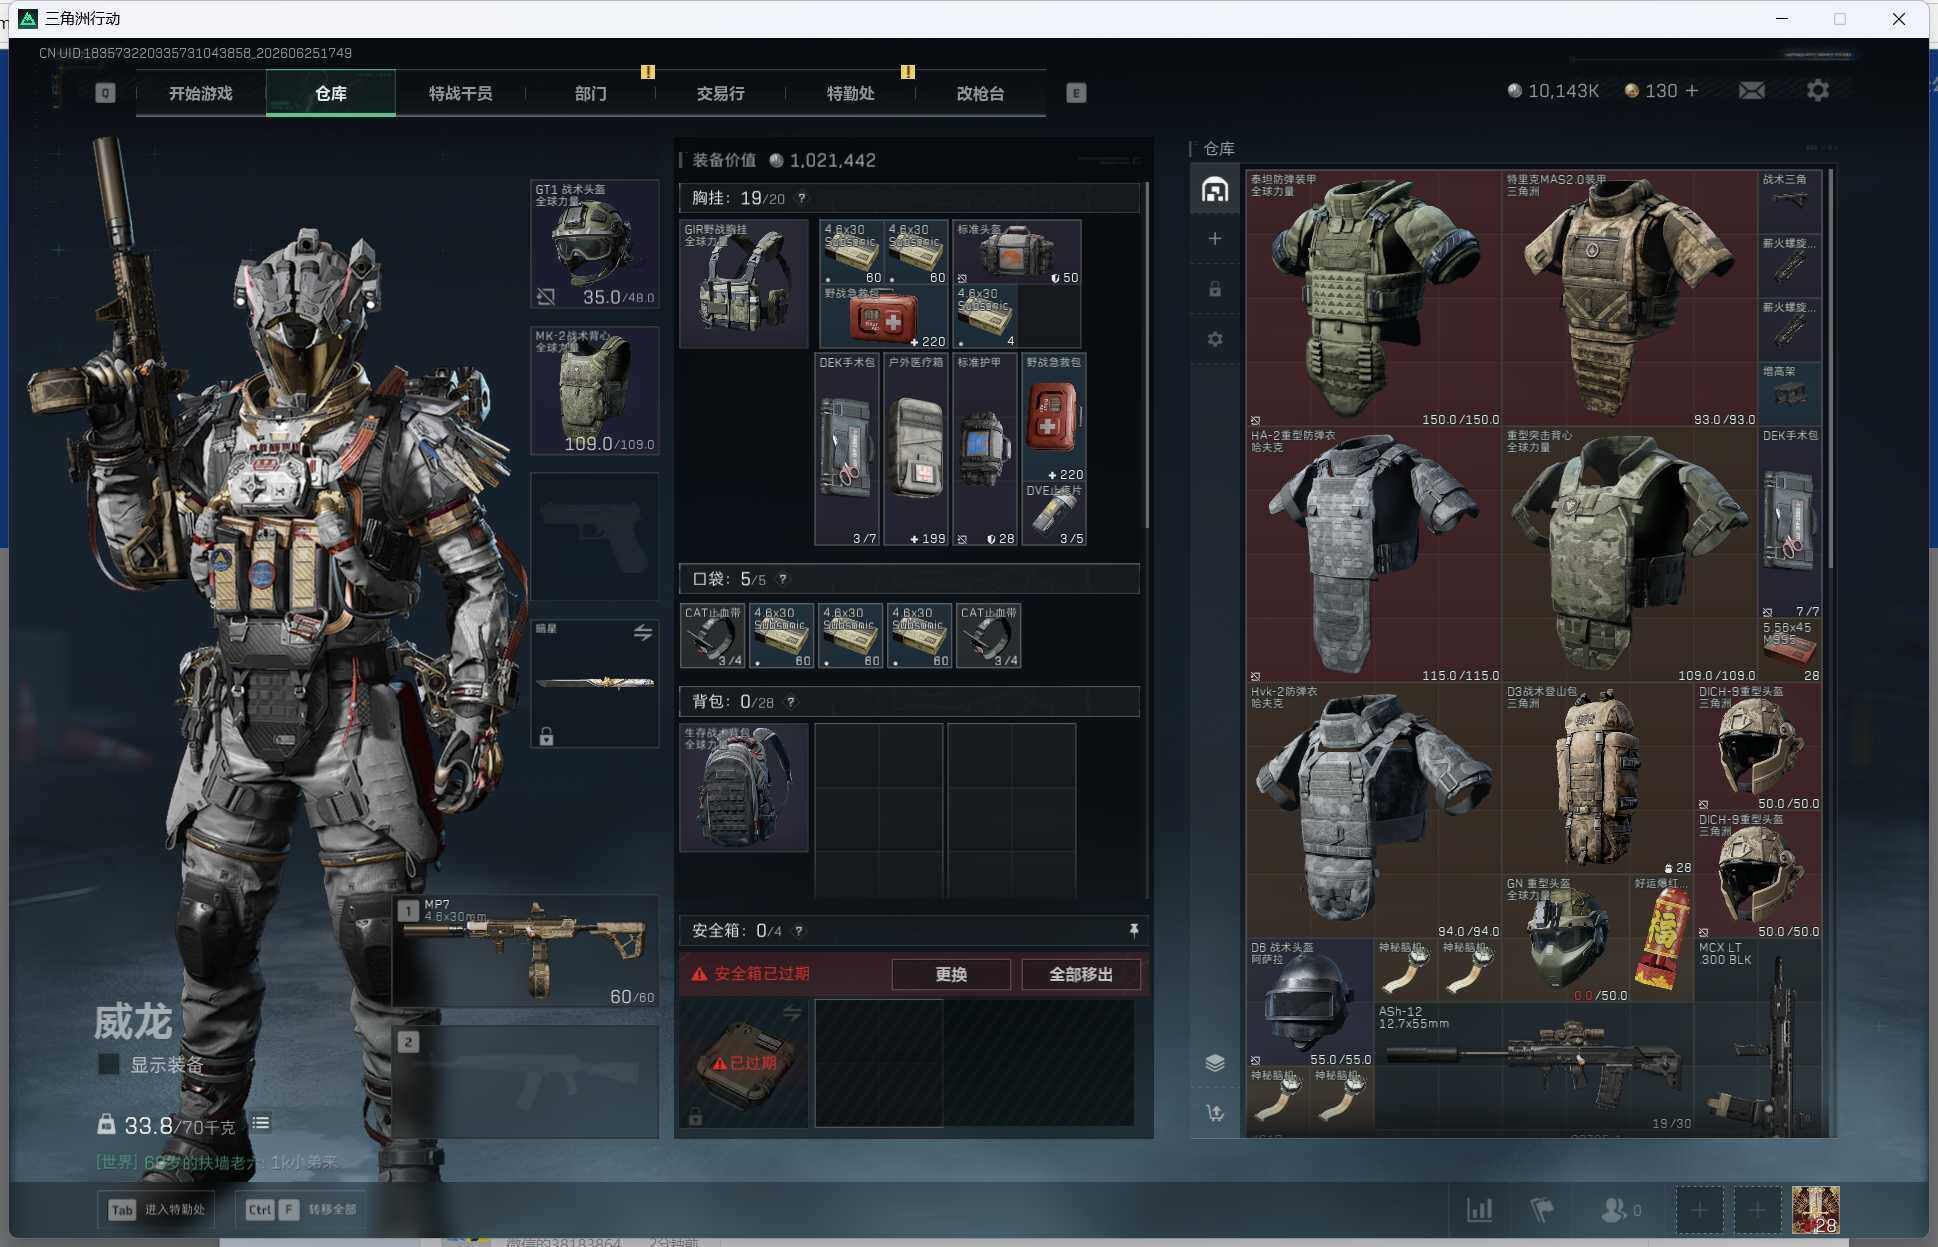
Task: Click the 转移全部 shortcut button
Action: [301, 1209]
